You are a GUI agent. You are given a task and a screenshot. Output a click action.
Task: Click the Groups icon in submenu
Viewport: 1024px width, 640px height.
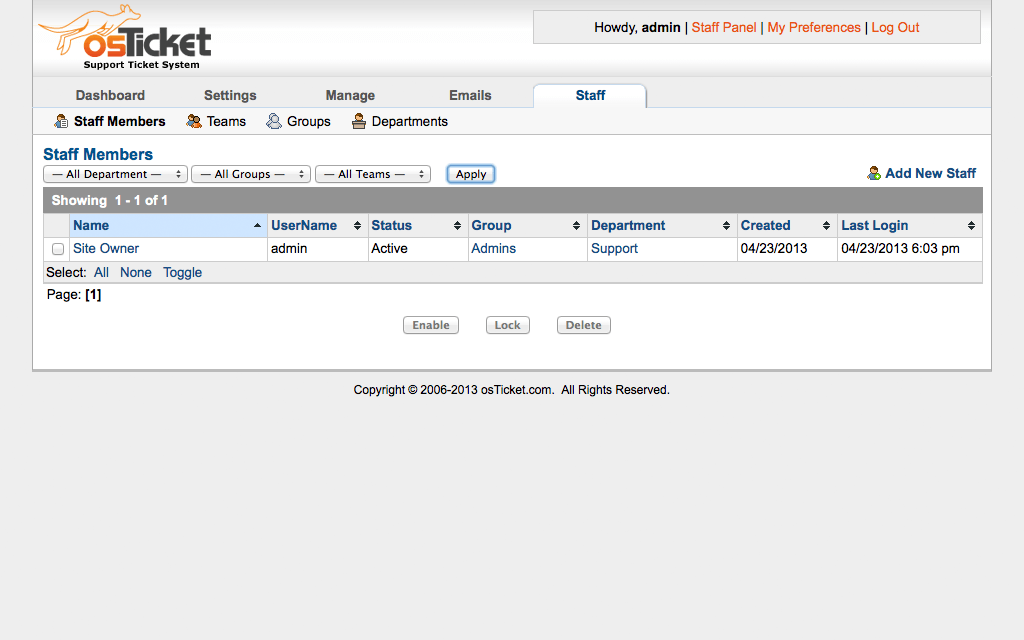(274, 121)
